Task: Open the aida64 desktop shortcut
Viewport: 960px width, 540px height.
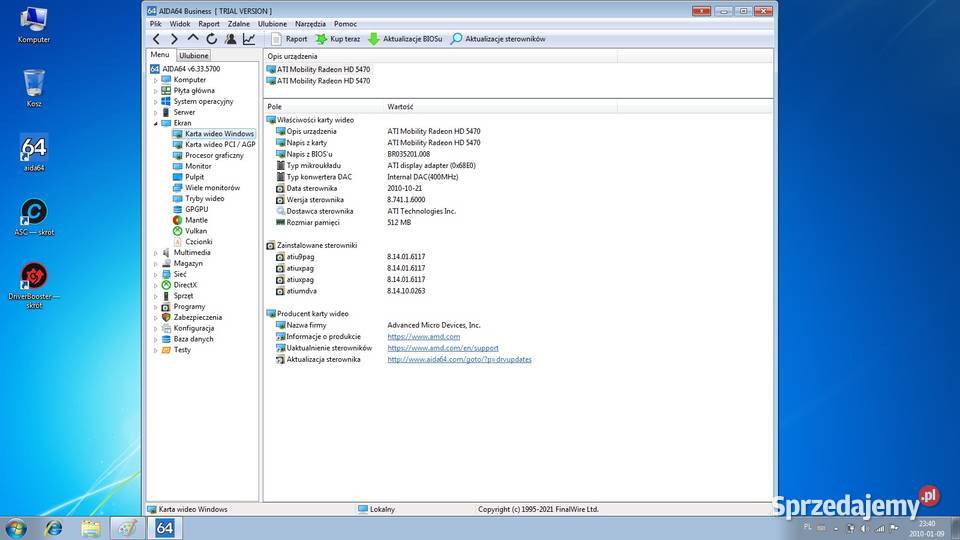Action: click(x=34, y=154)
